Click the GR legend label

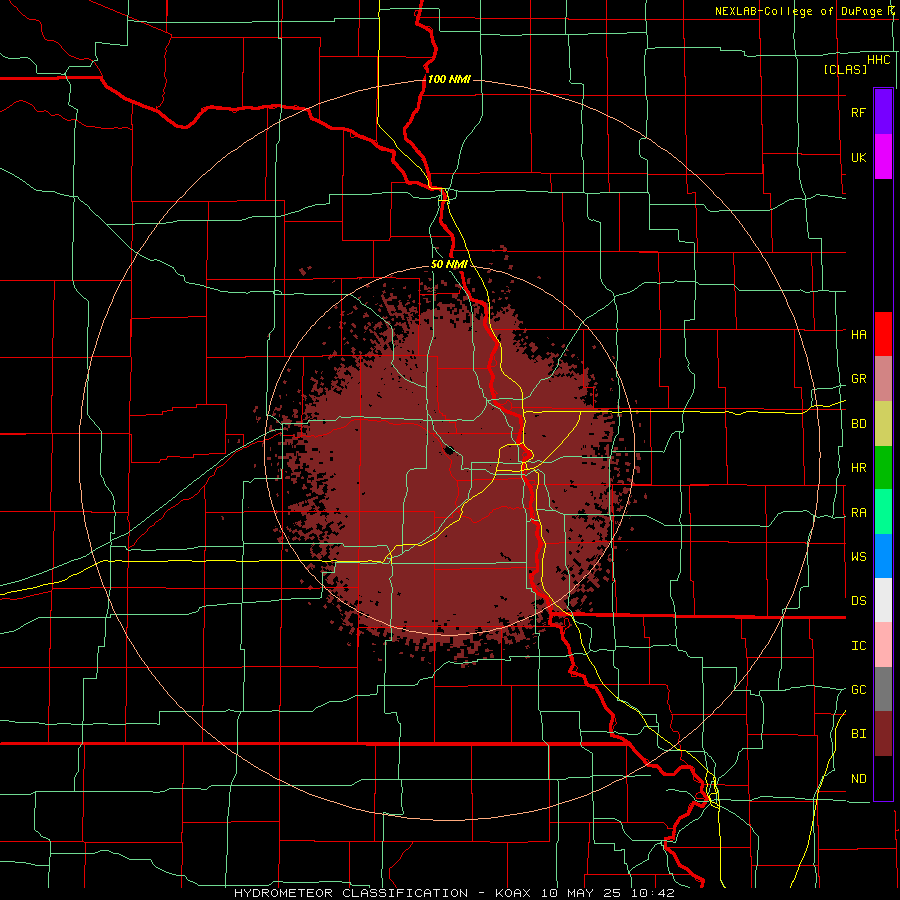(x=858, y=379)
